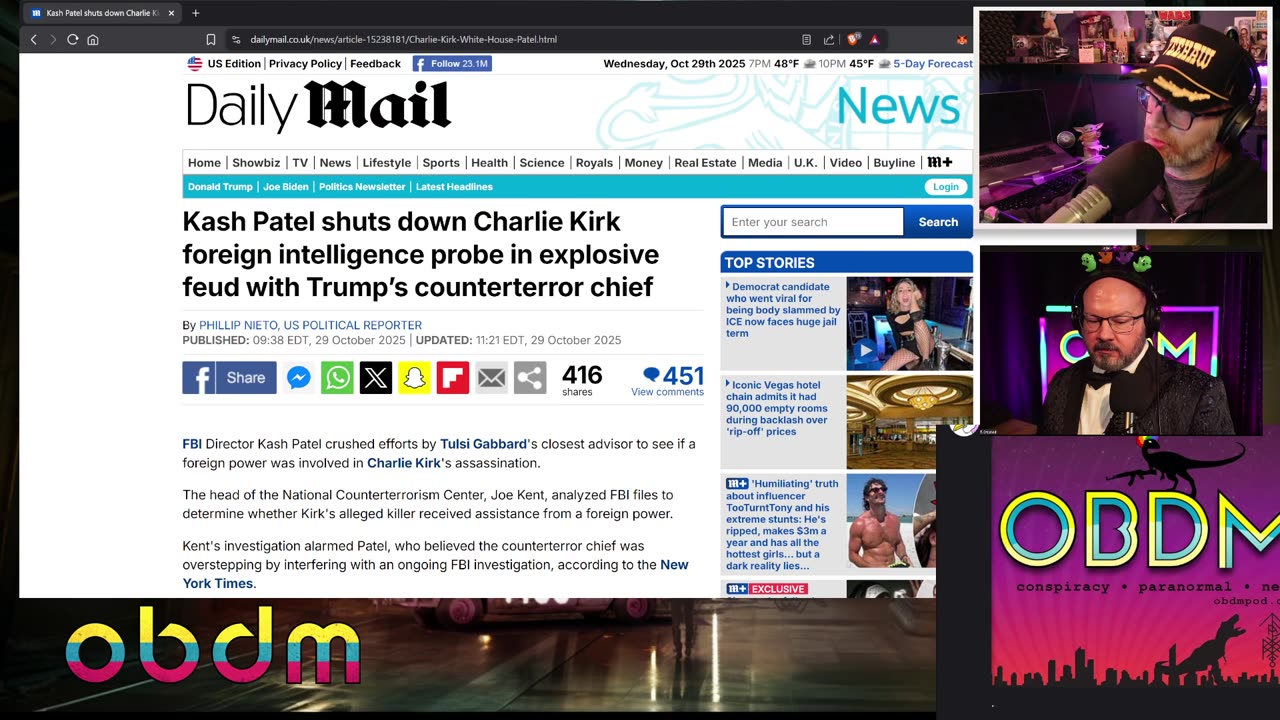
Task: Reload the page with the refresh icon
Action: coord(72,40)
